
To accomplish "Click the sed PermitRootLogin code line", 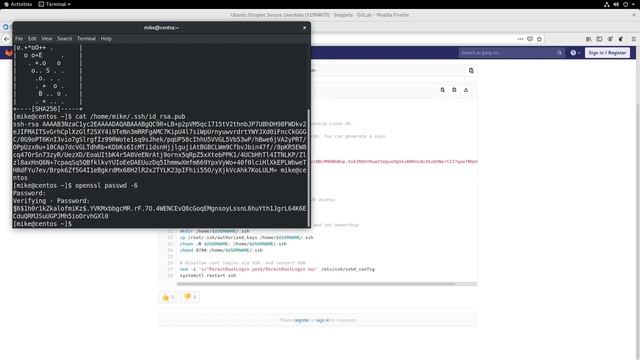I will 277,269.
